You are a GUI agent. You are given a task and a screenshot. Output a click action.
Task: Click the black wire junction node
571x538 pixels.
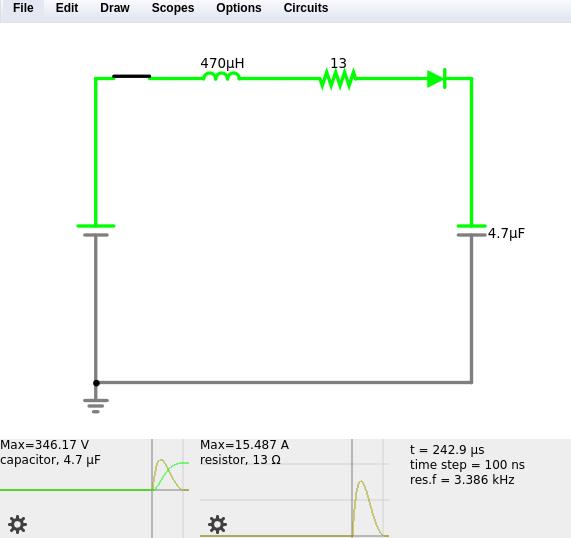[96, 383]
